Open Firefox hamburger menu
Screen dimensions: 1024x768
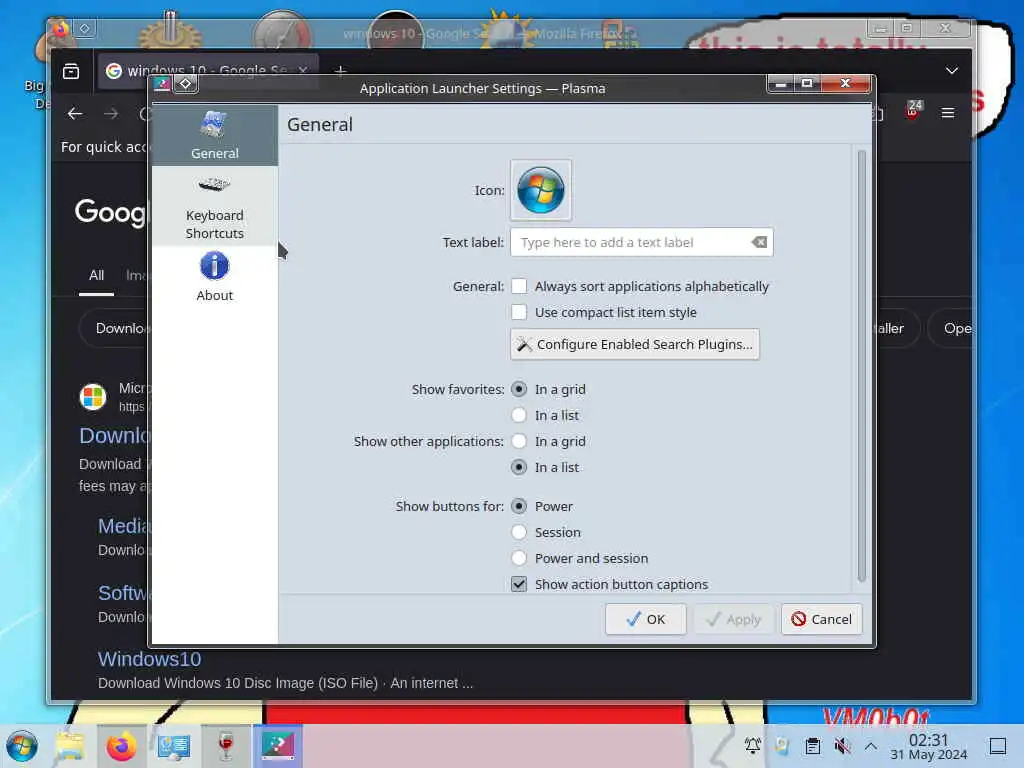click(x=948, y=113)
